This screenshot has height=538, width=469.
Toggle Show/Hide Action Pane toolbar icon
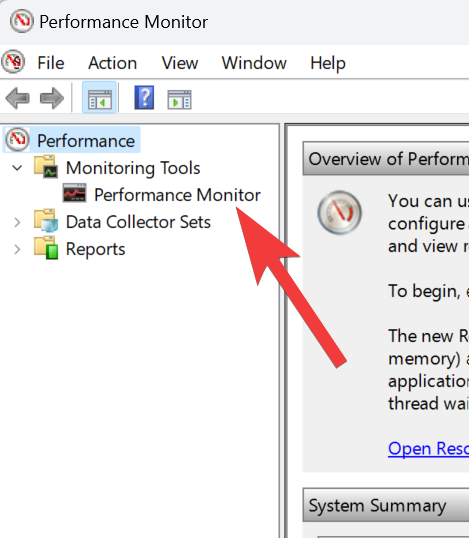[x=179, y=100]
